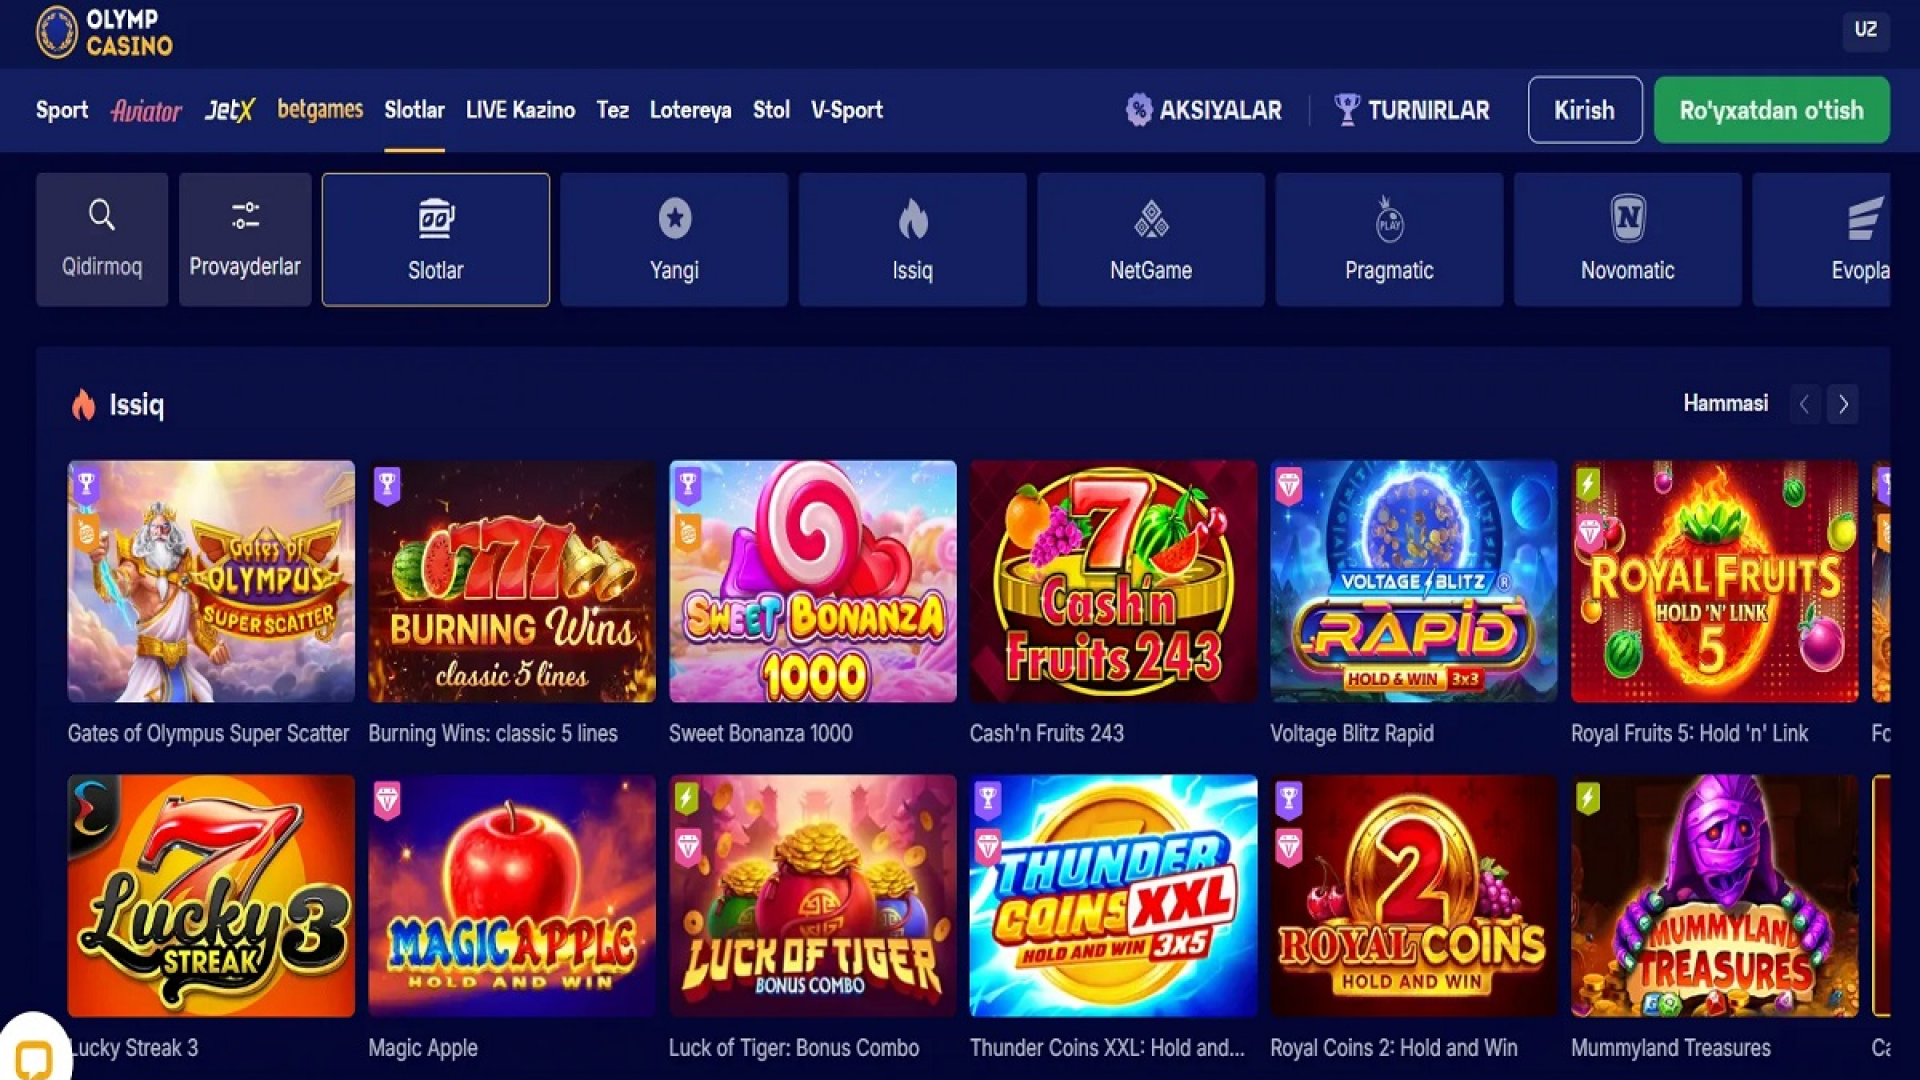This screenshot has height=1080, width=1920.
Task: Click the Kirish login button
Action: click(x=1585, y=110)
